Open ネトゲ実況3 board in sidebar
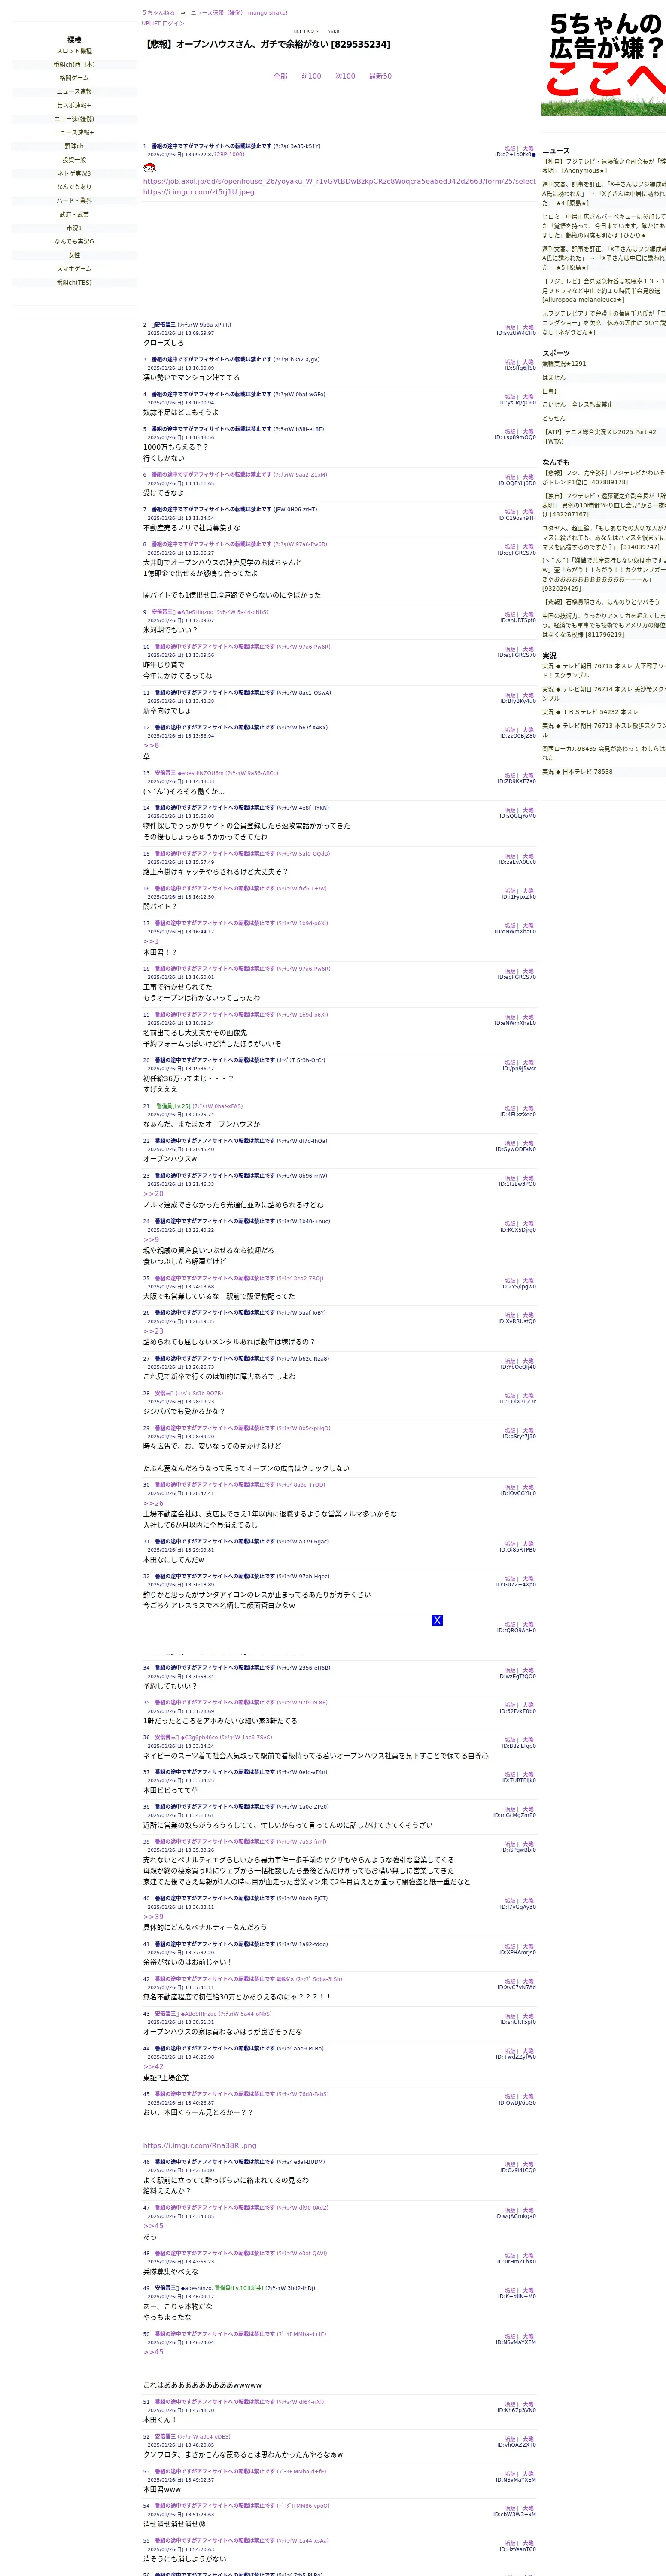666x2576 pixels. coord(74,173)
